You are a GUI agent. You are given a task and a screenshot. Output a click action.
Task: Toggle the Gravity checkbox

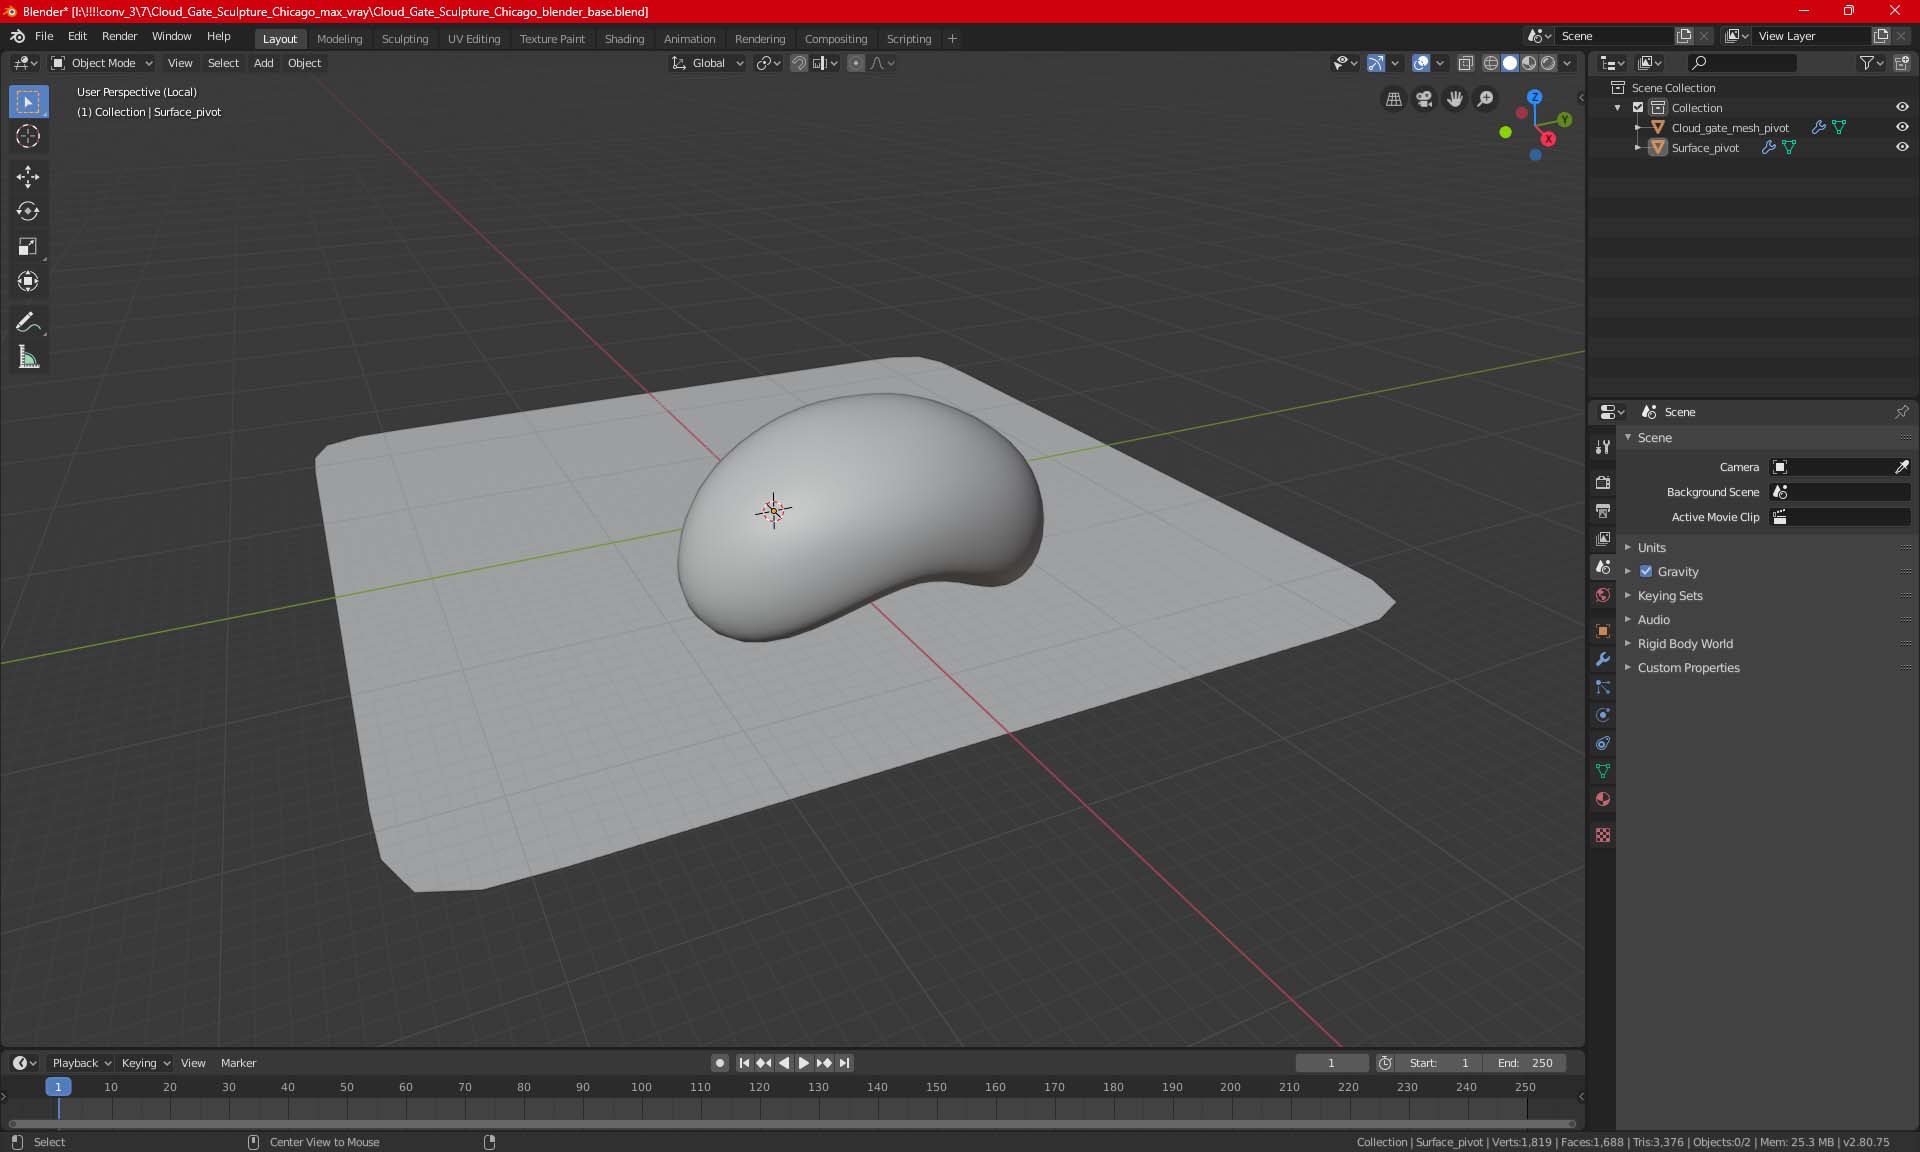pyautogui.click(x=1646, y=572)
